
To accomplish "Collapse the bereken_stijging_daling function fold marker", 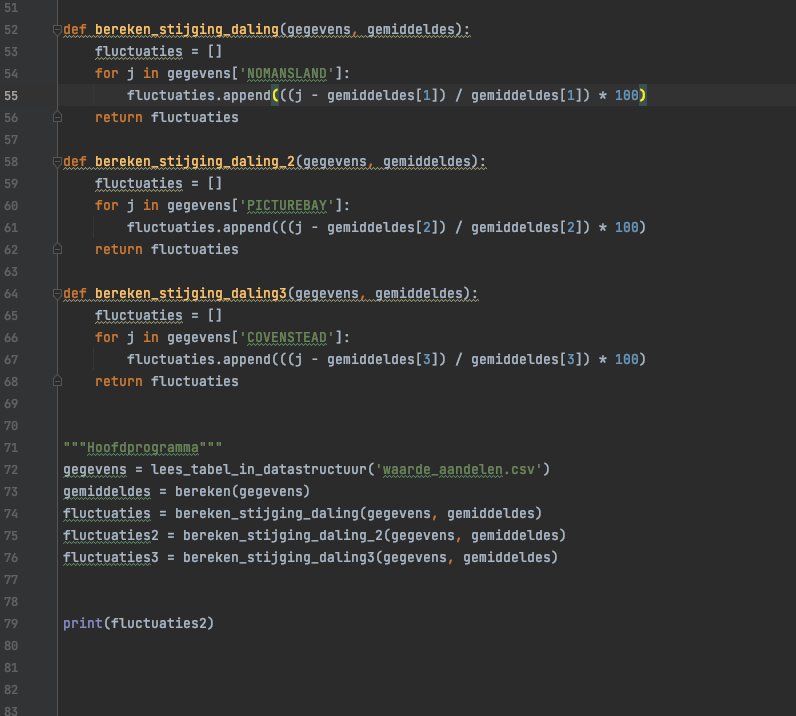I will point(57,30).
